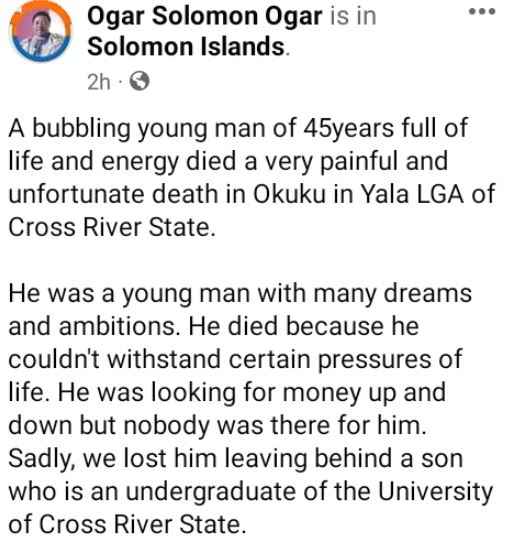Click the globe public privacy icon

click(x=139, y=82)
